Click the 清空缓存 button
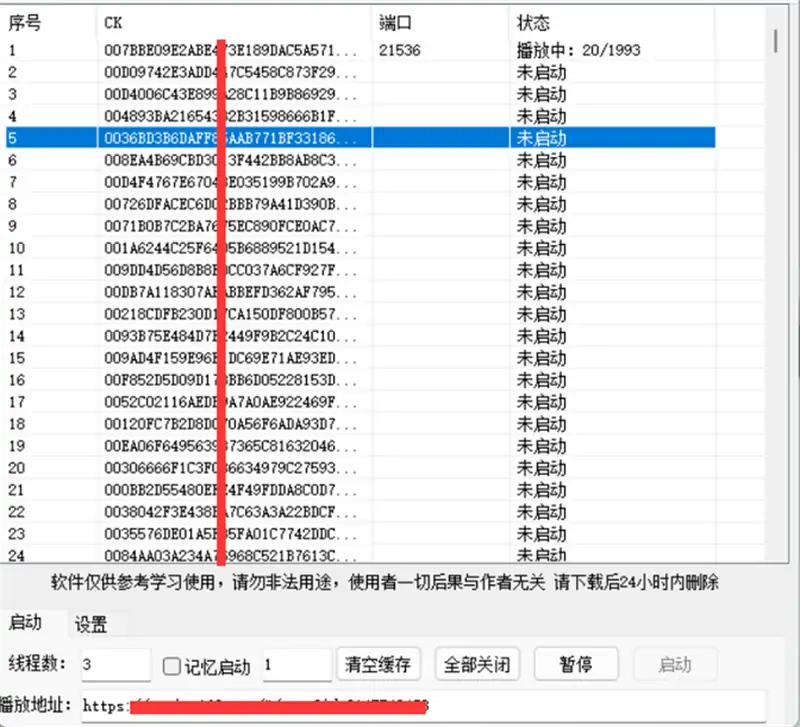 click(378, 665)
